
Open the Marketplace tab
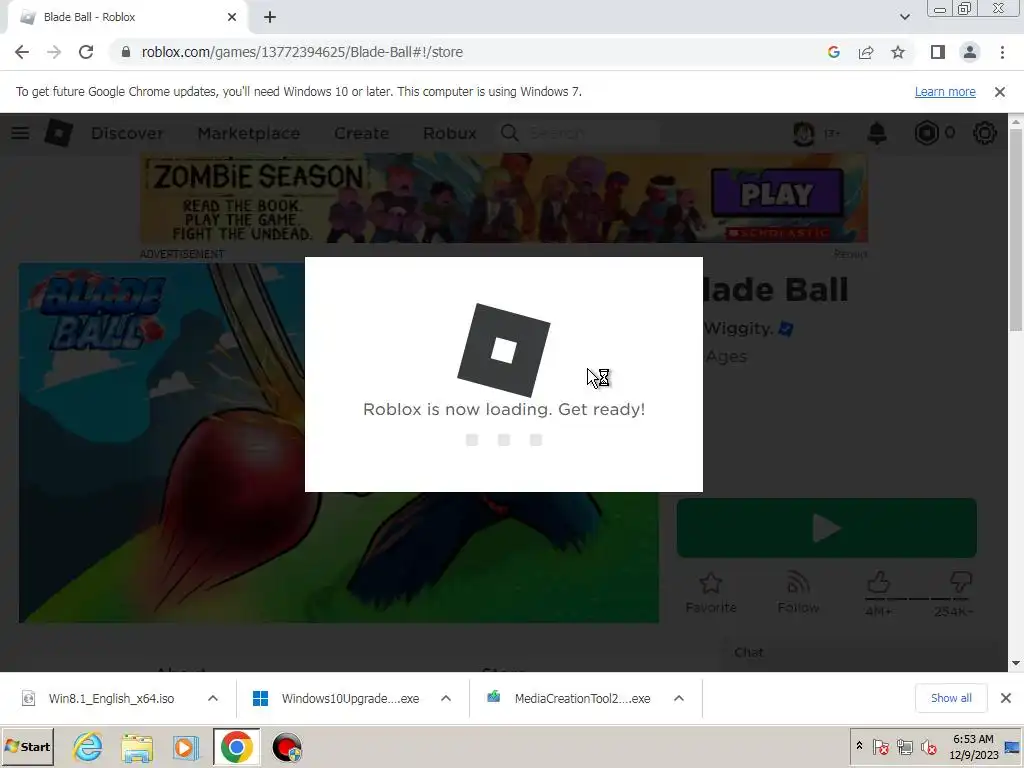pos(249,133)
